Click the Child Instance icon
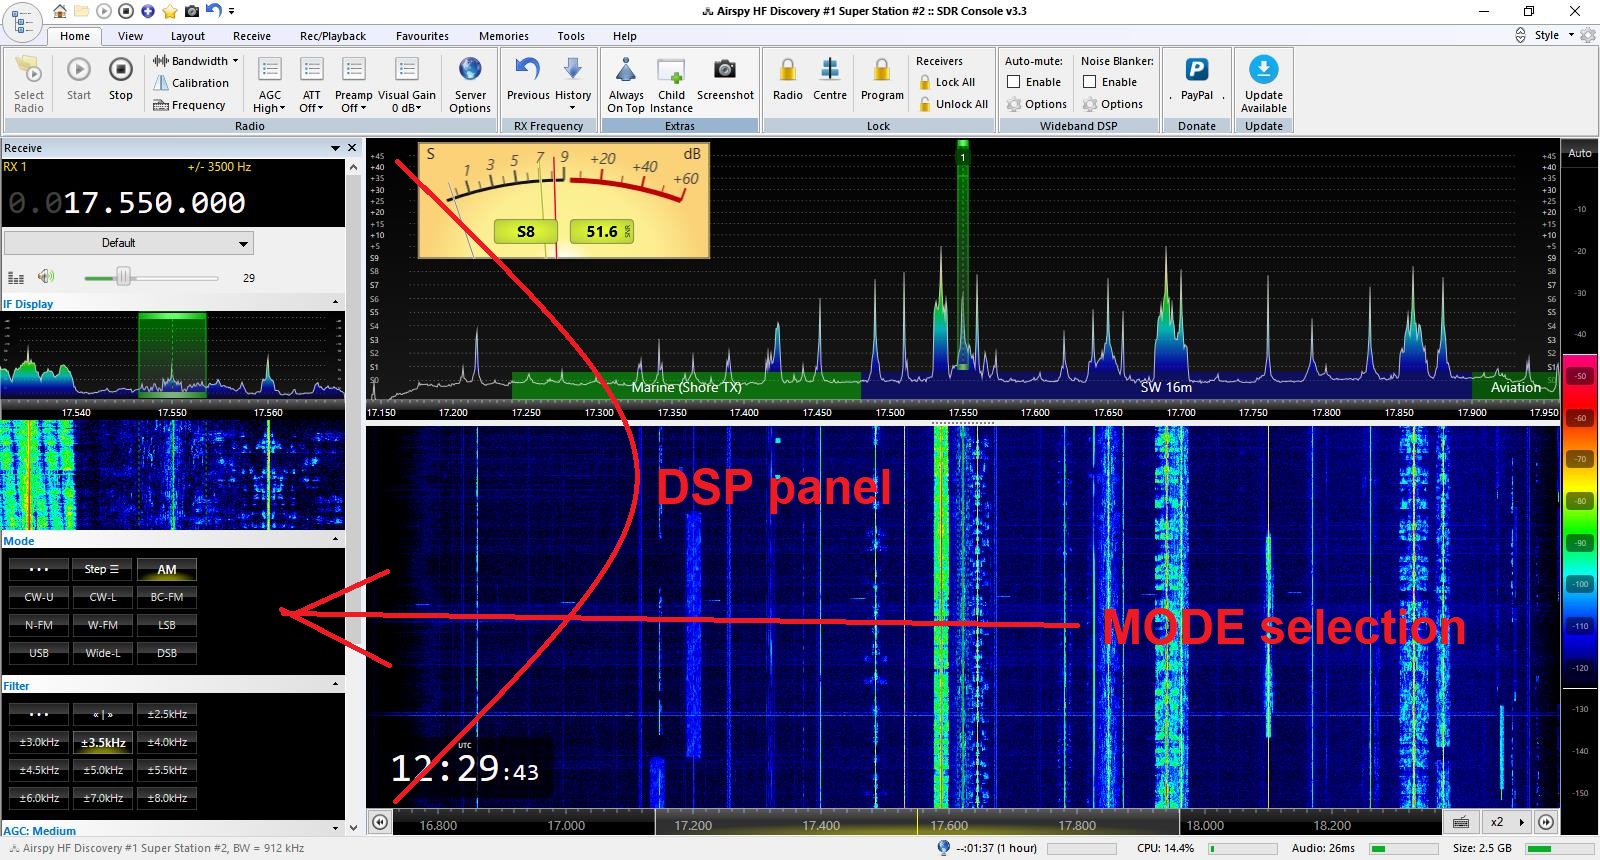Image resolution: width=1600 pixels, height=860 pixels. coord(671,70)
